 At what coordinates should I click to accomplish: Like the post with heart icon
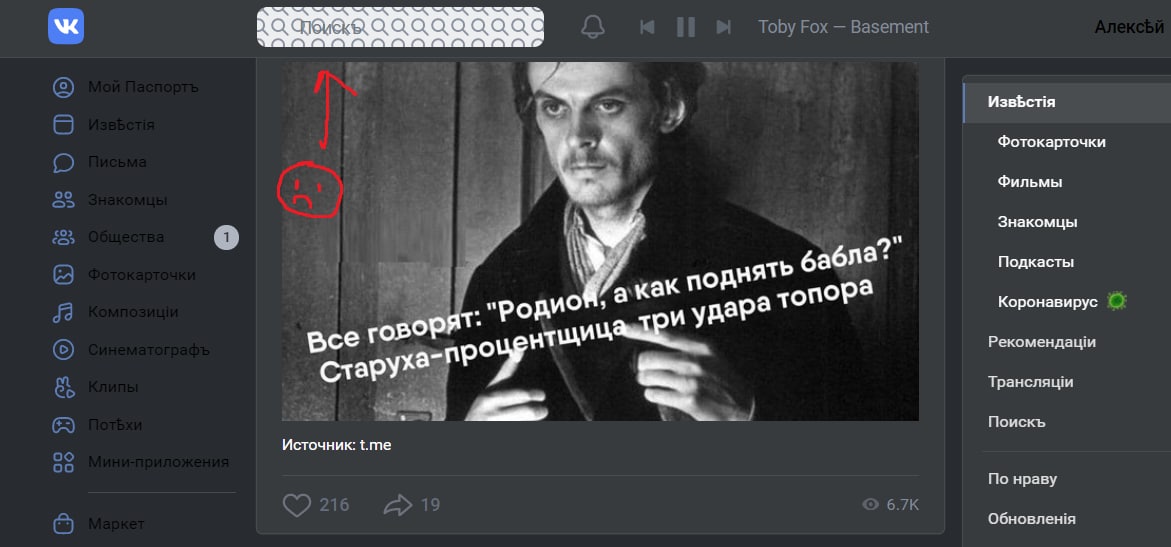click(x=296, y=505)
